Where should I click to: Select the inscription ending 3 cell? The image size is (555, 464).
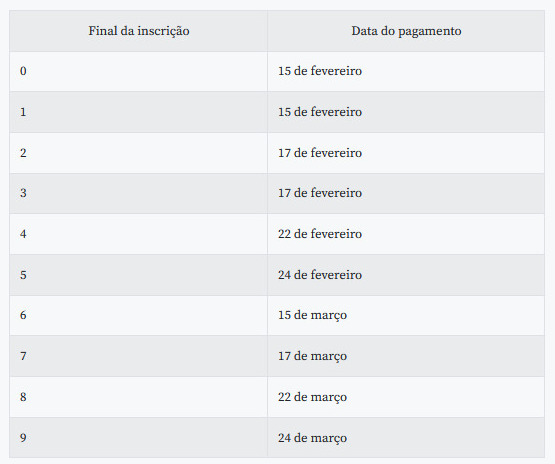pos(138,193)
